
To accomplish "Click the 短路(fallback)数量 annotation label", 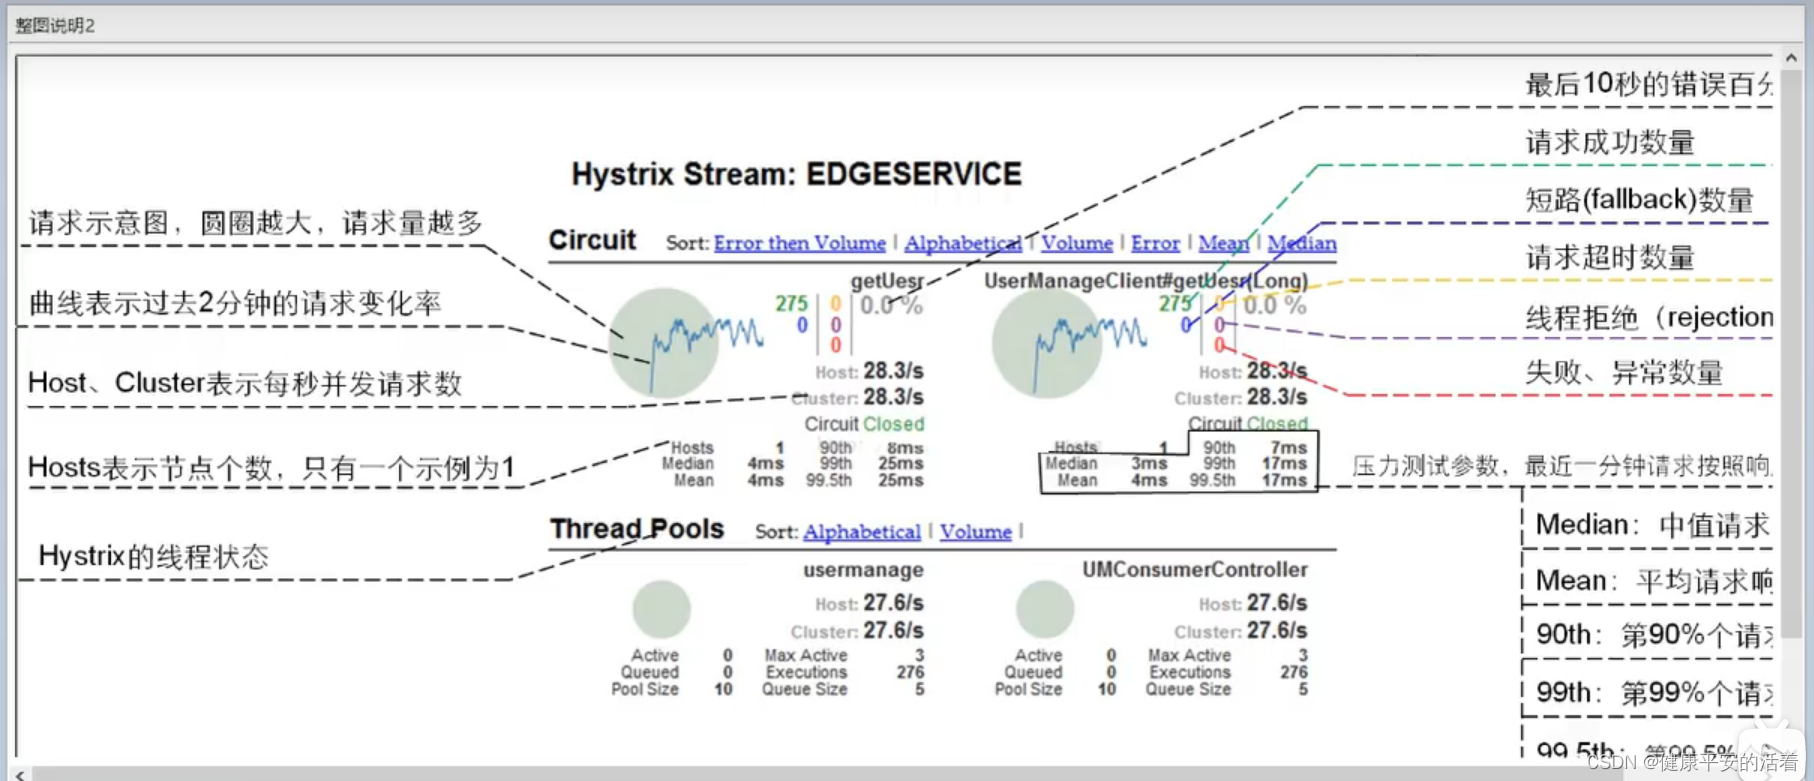I will tap(1640, 200).
